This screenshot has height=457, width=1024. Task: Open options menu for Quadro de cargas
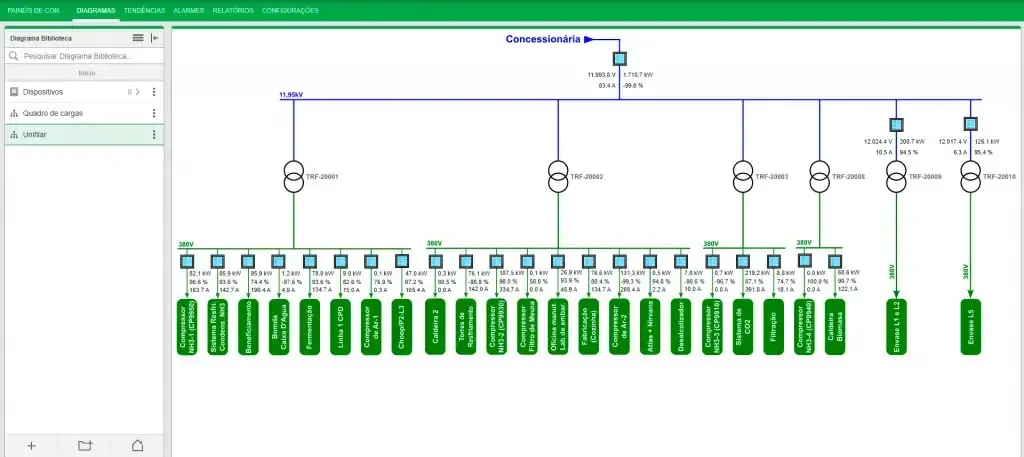point(154,114)
